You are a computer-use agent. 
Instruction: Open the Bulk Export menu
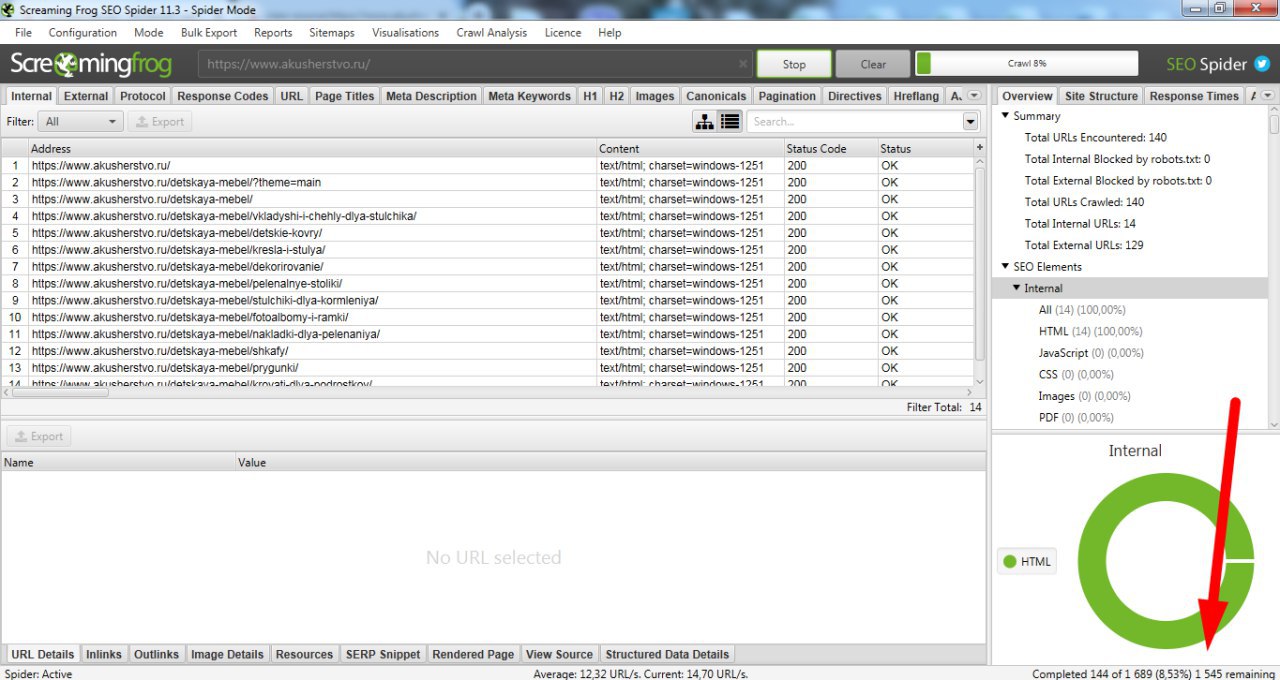[x=209, y=32]
